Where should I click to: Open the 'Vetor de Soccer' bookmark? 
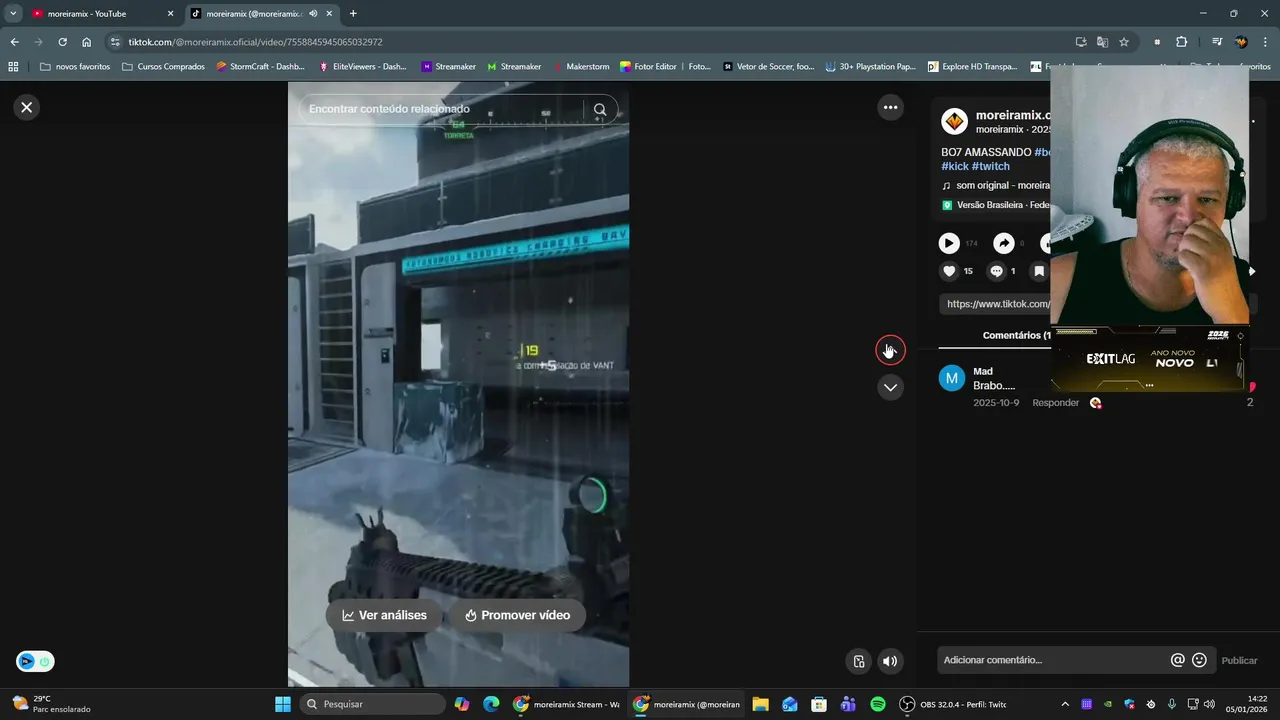769,67
